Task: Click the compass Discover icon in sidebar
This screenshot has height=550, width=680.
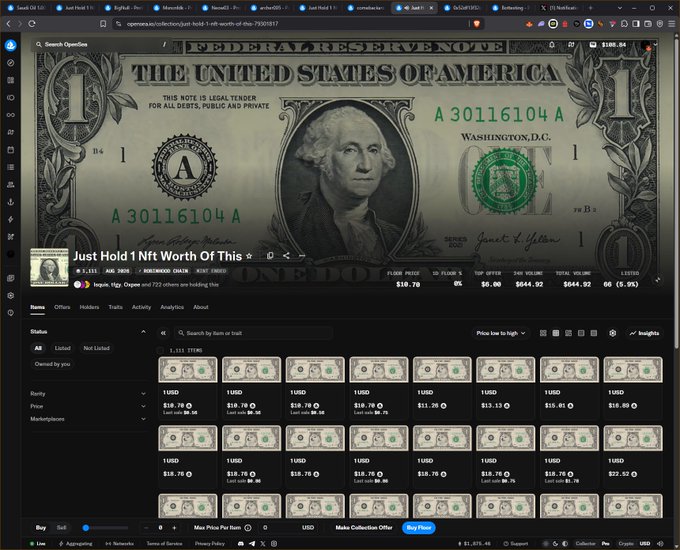Action: click(x=11, y=63)
